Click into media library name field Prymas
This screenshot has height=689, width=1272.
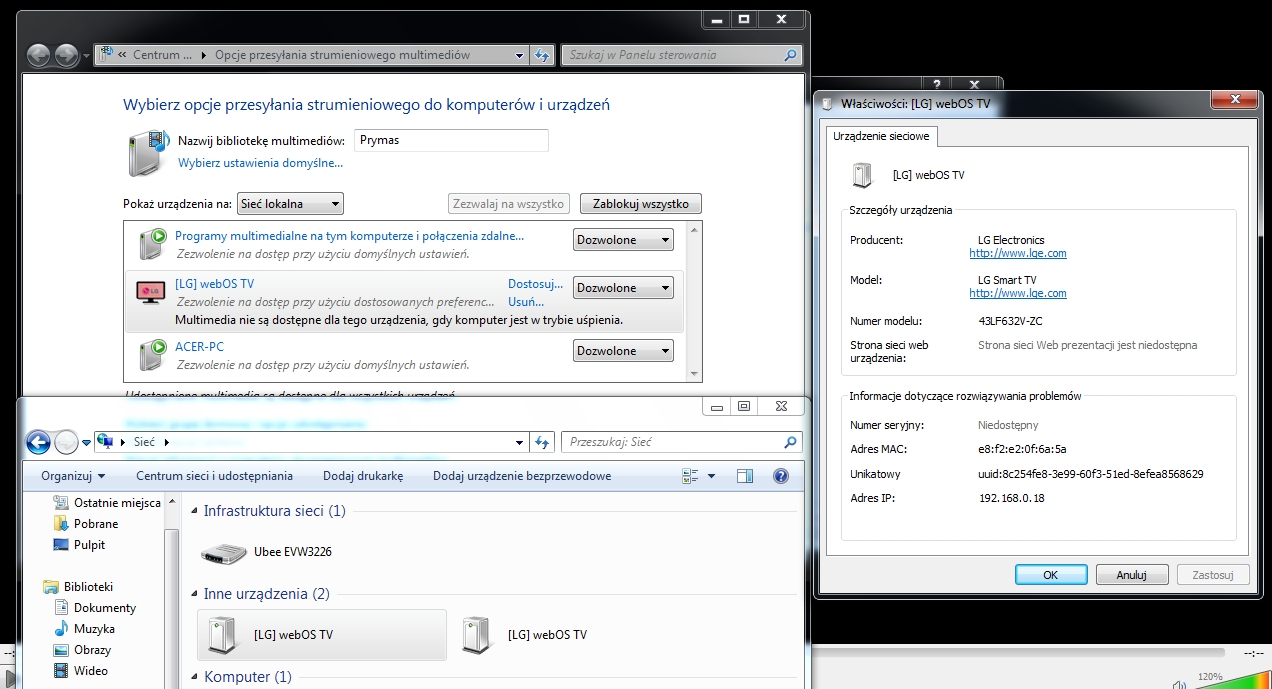451,140
